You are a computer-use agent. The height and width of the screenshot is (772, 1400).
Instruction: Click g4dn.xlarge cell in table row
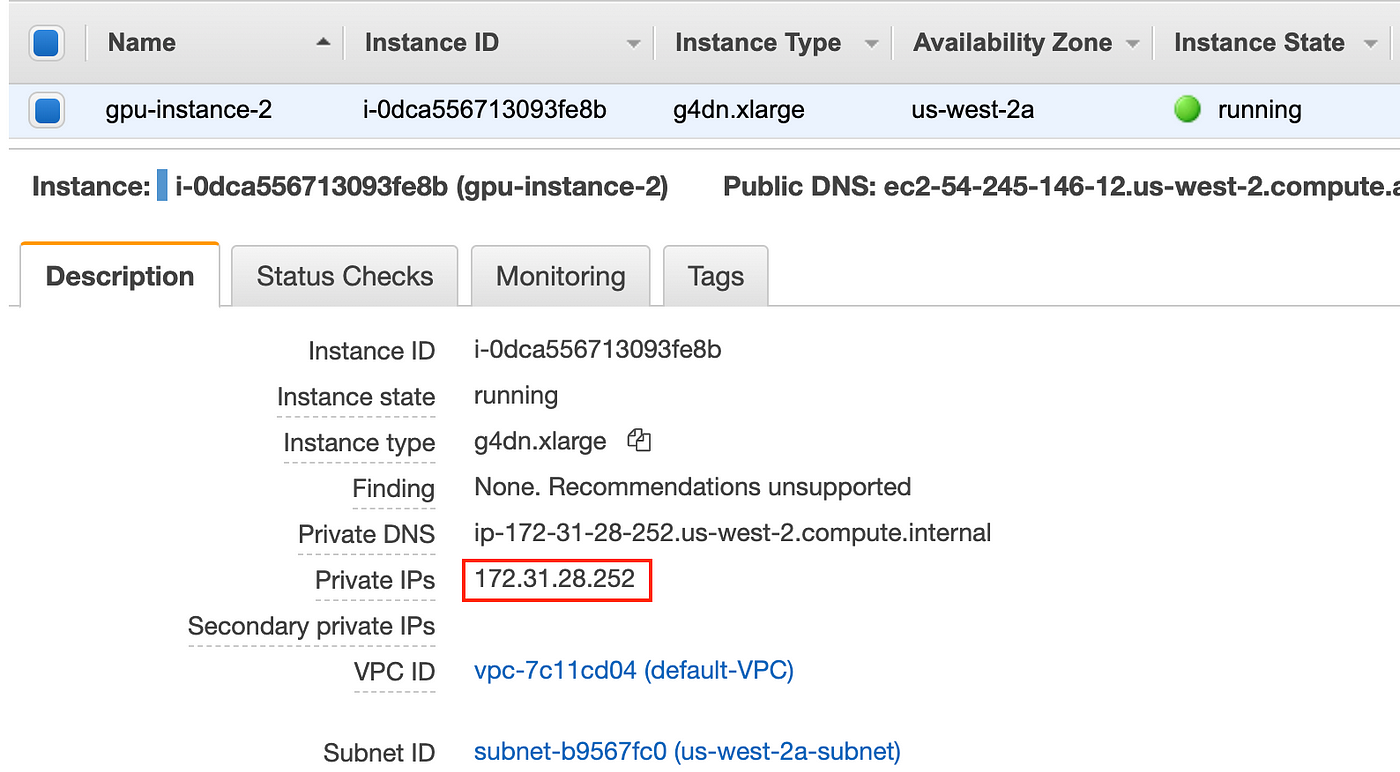click(x=739, y=110)
